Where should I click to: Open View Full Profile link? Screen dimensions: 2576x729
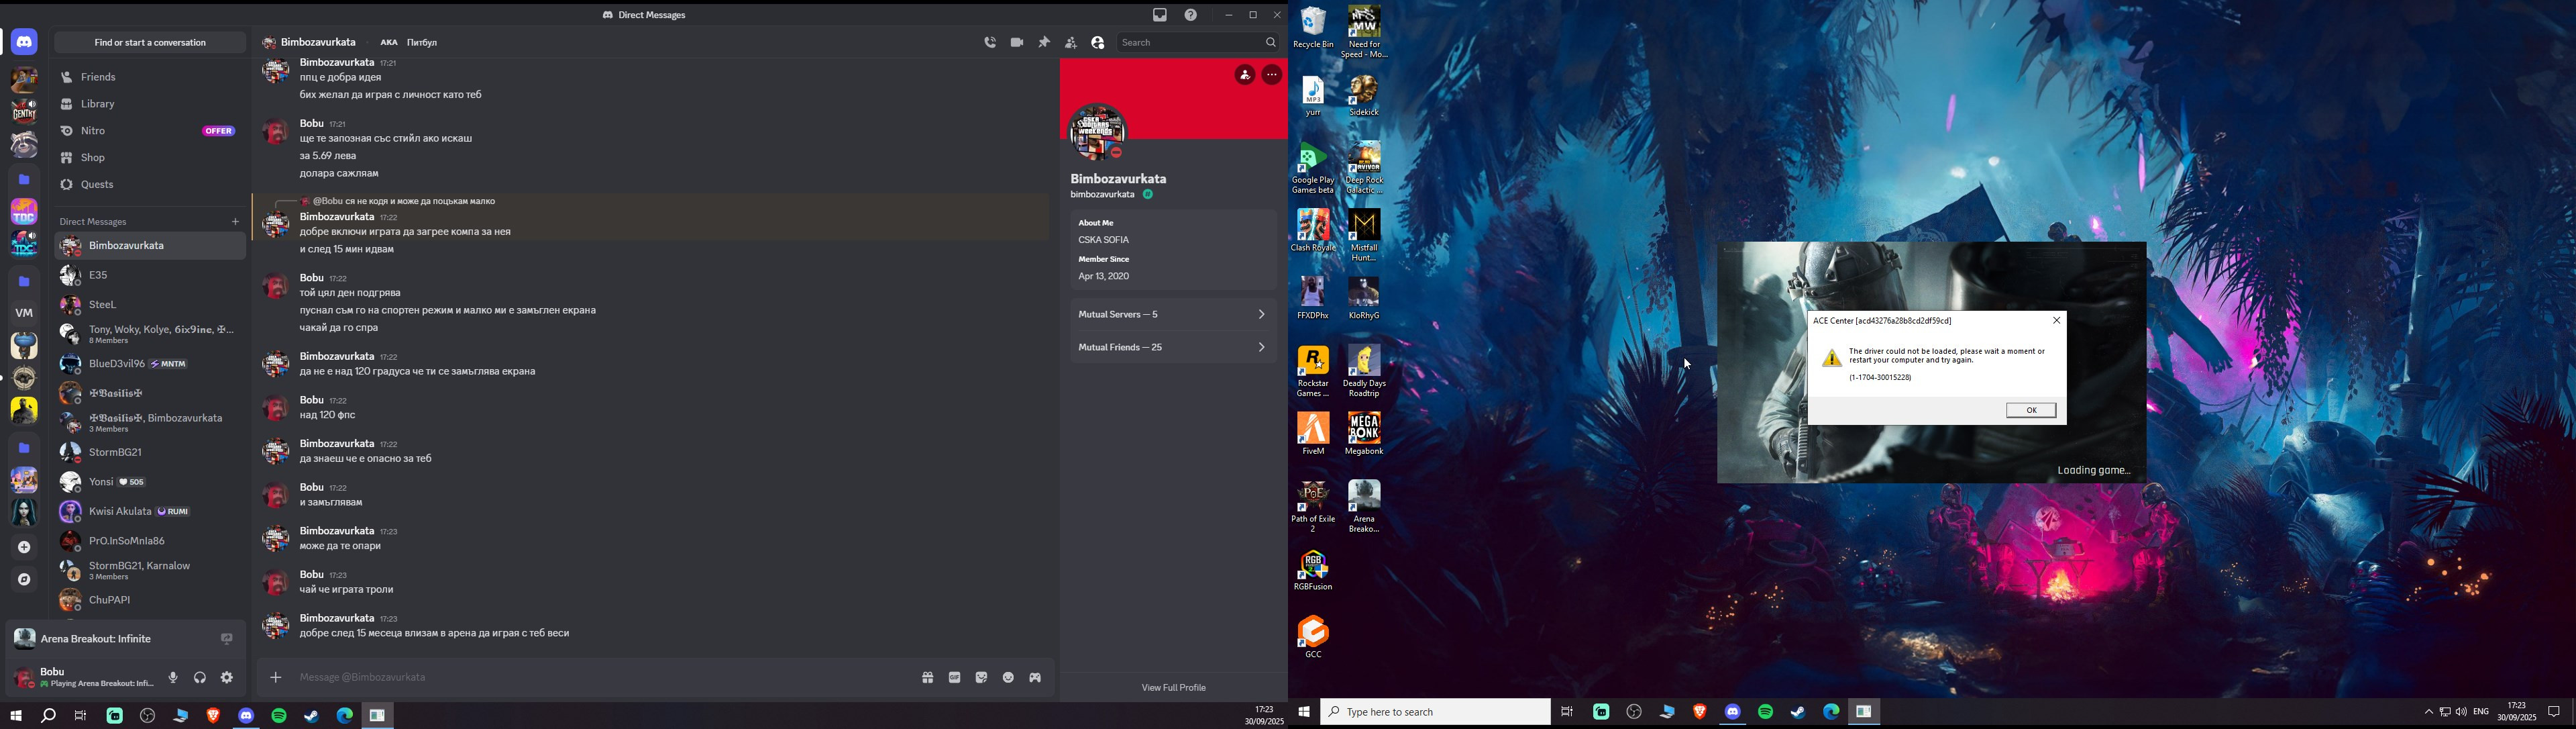click(1174, 688)
